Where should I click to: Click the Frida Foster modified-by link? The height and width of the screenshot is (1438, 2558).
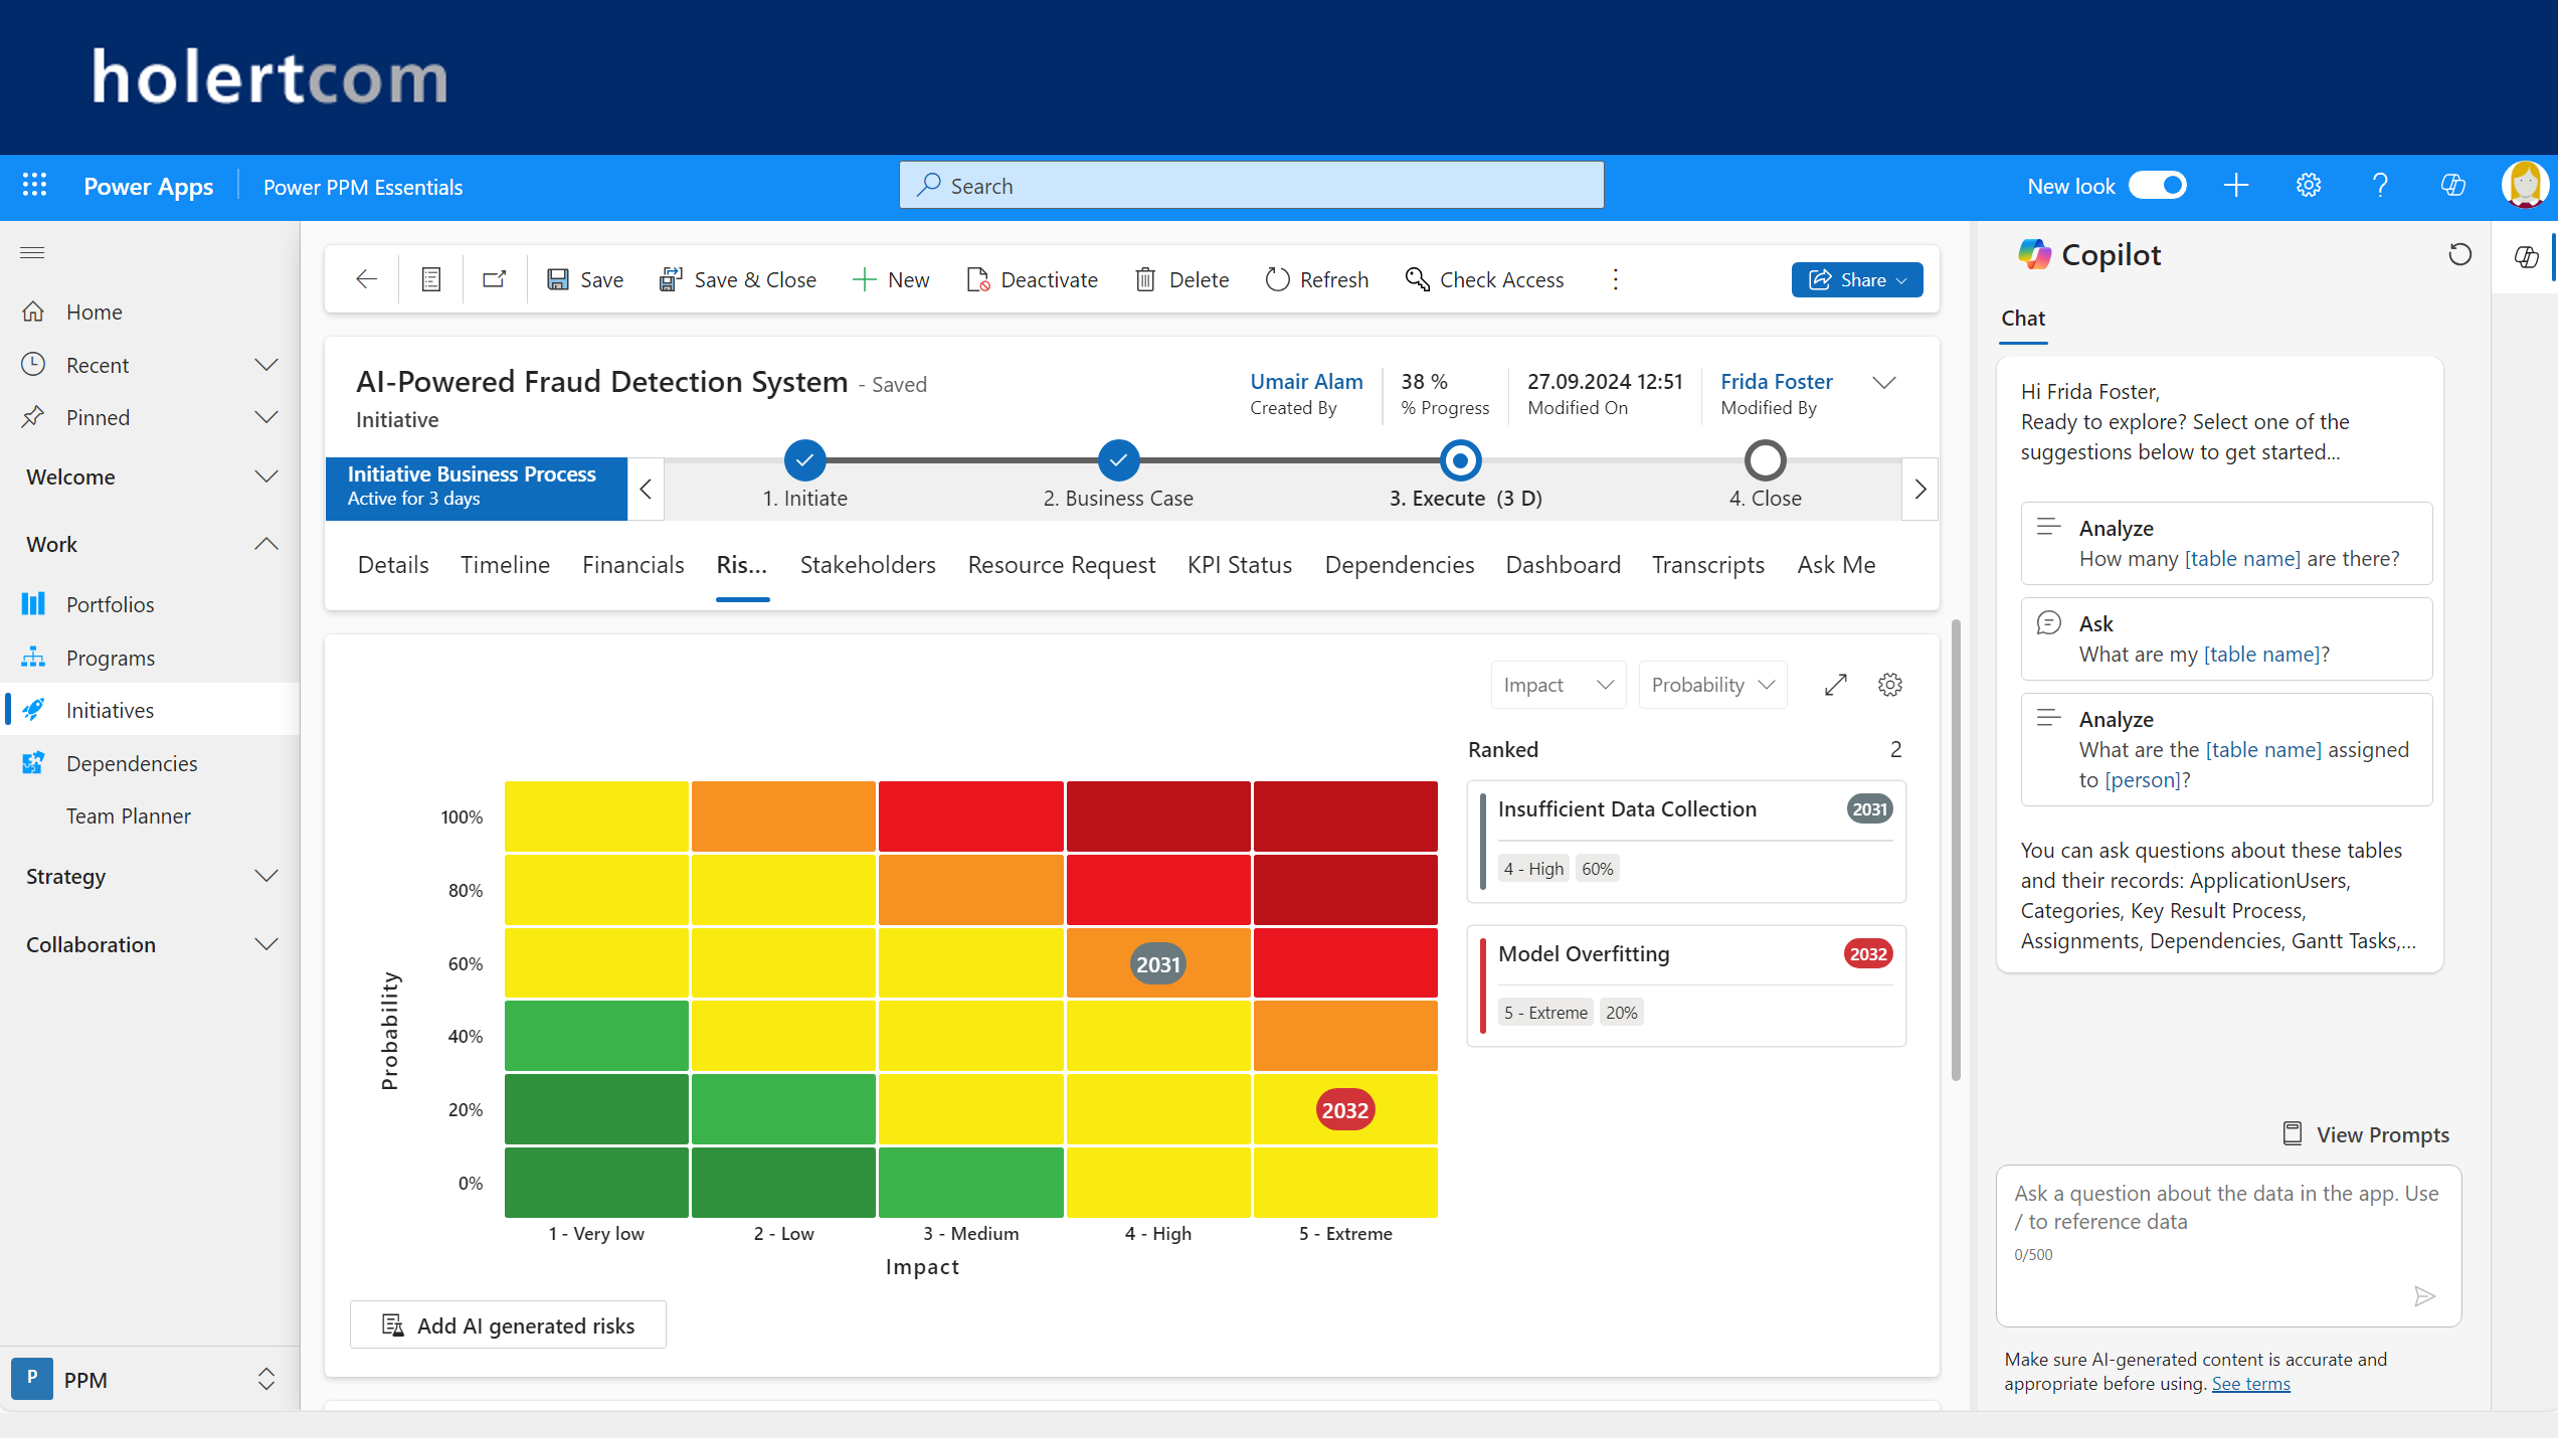tap(1776, 381)
